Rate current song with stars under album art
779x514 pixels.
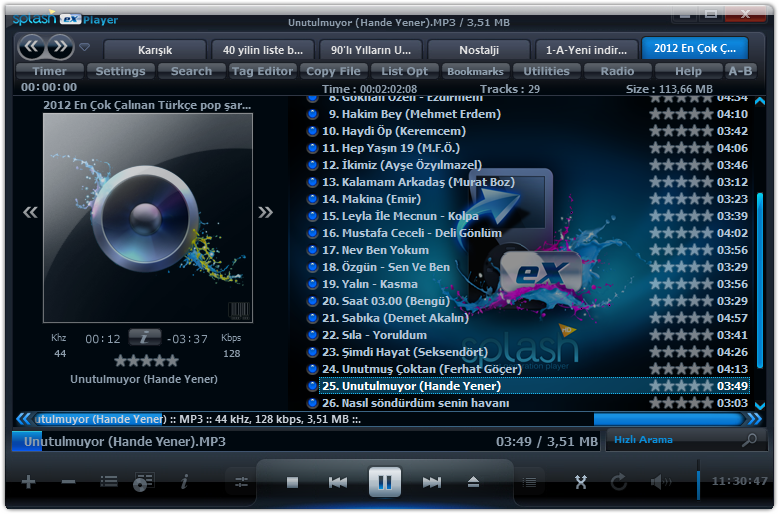pyautogui.click(x=146, y=361)
